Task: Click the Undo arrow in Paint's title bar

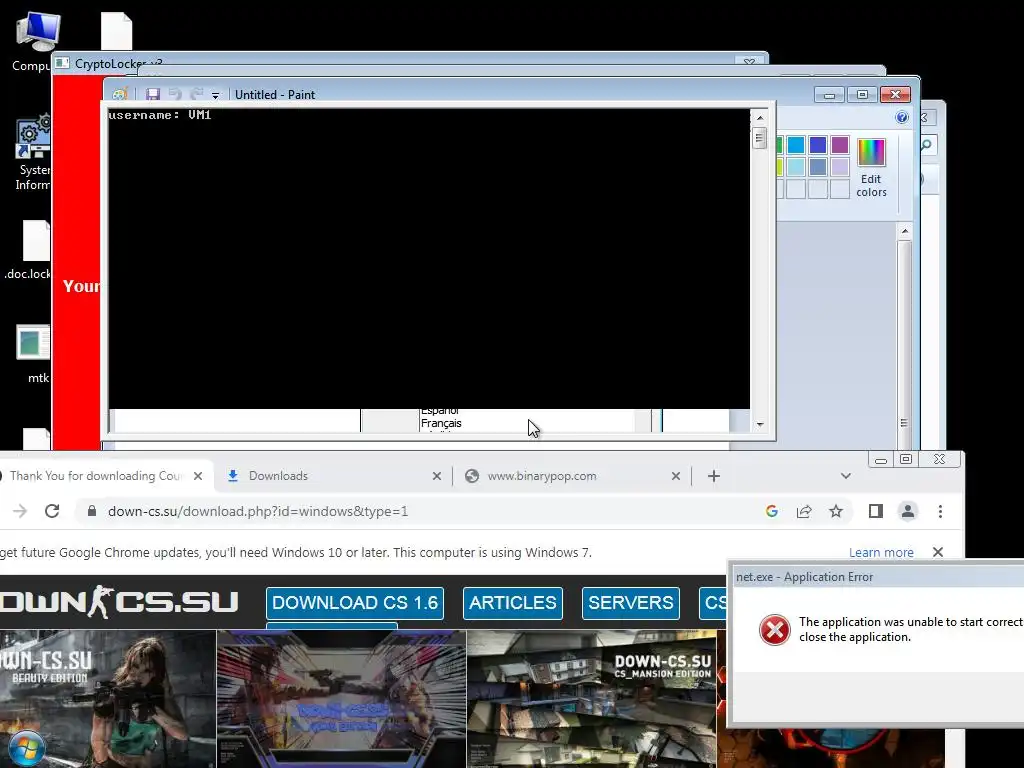Action: (175, 94)
